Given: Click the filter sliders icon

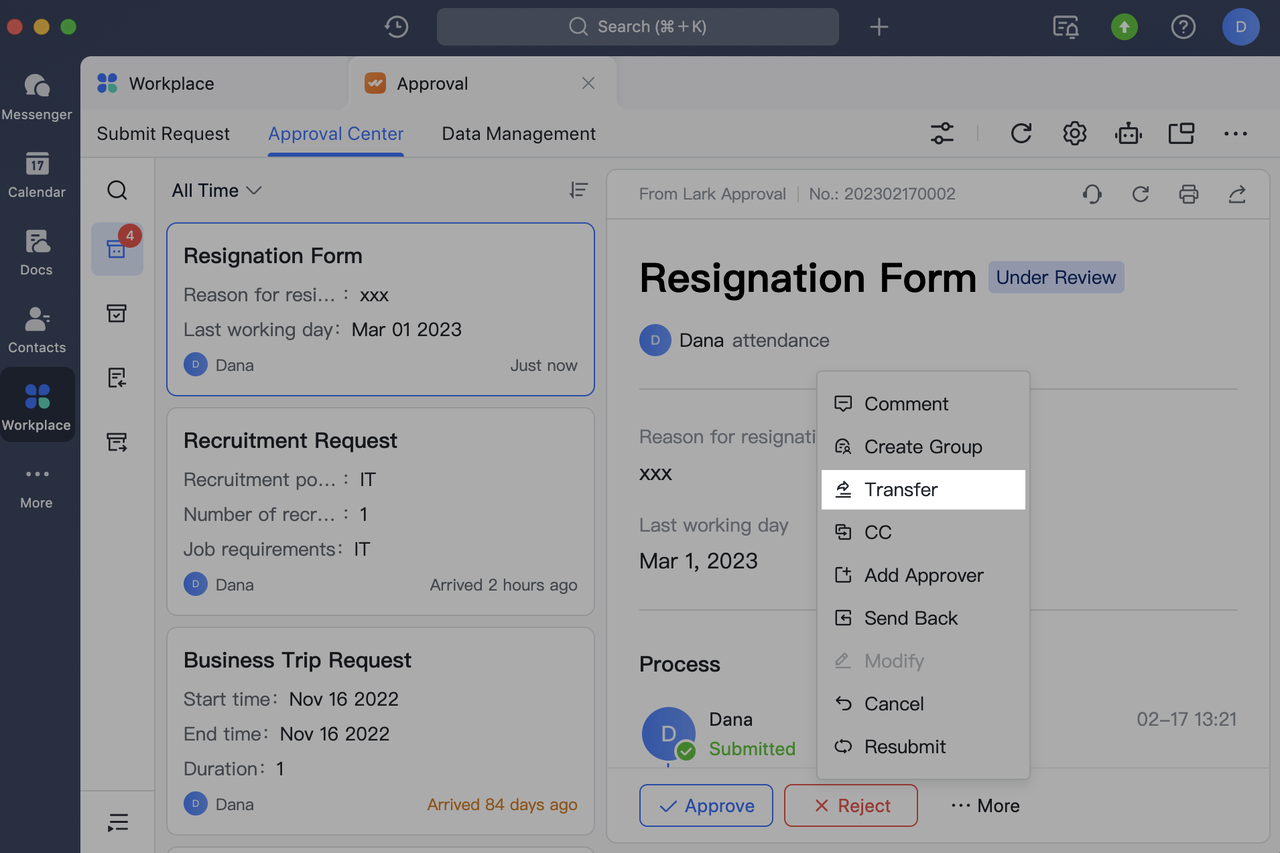Looking at the screenshot, I should [x=942, y=133].
